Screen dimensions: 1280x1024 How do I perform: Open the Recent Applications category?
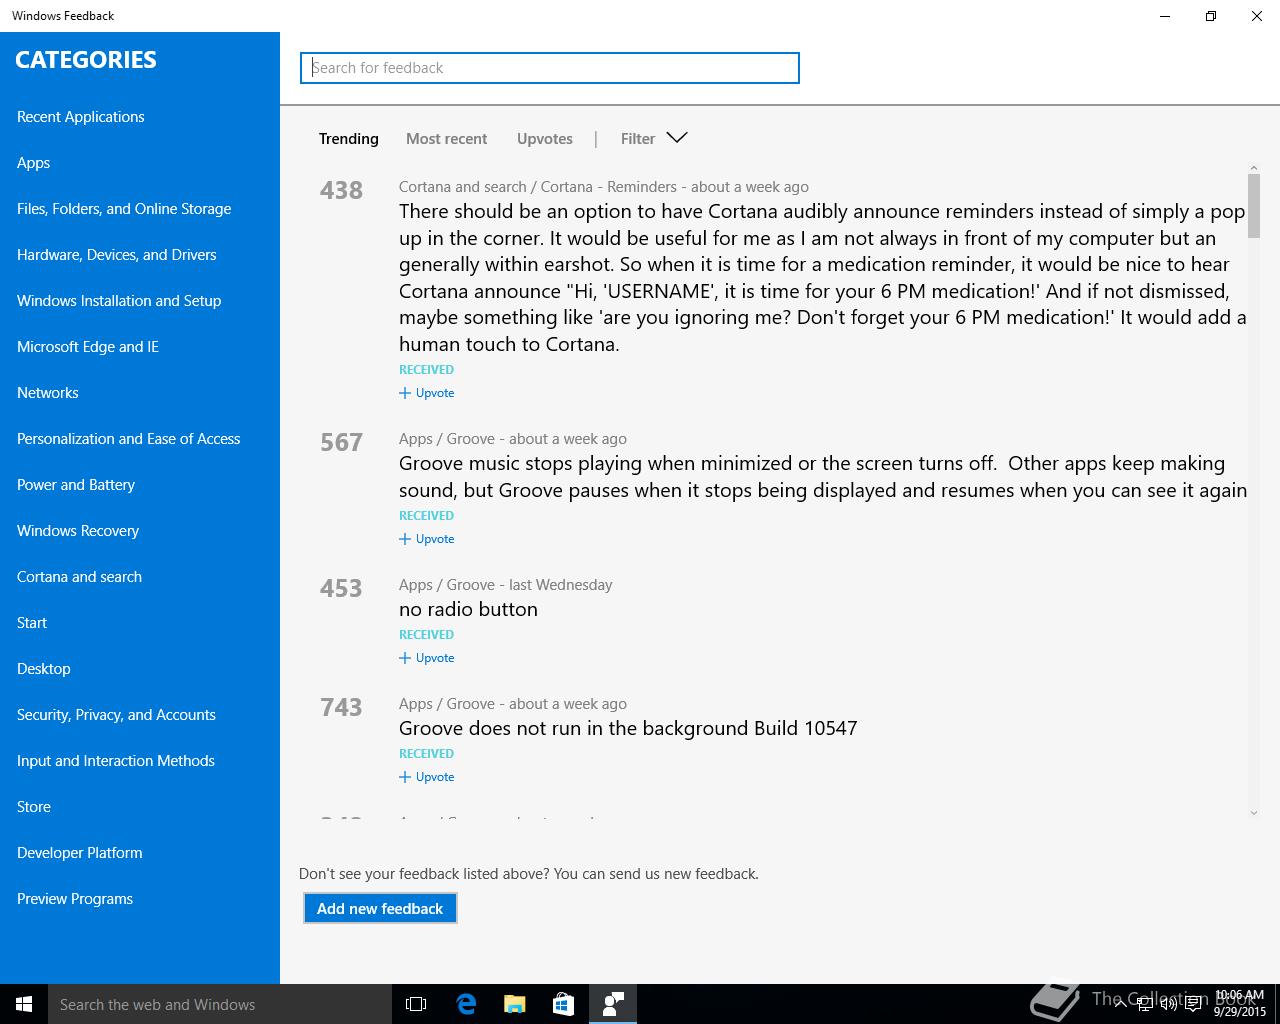coord(81,117)
